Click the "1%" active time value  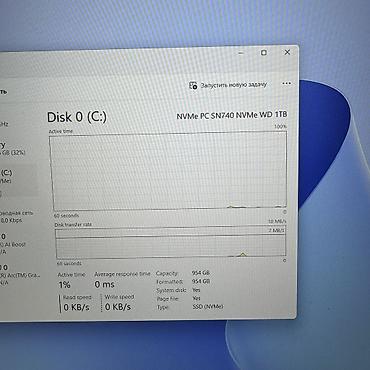click(64, 285)
